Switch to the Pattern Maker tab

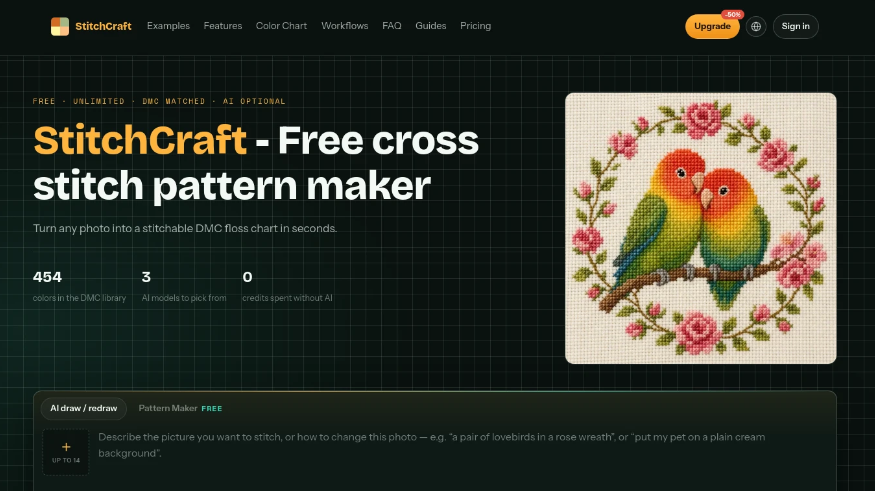pos(180,408)
